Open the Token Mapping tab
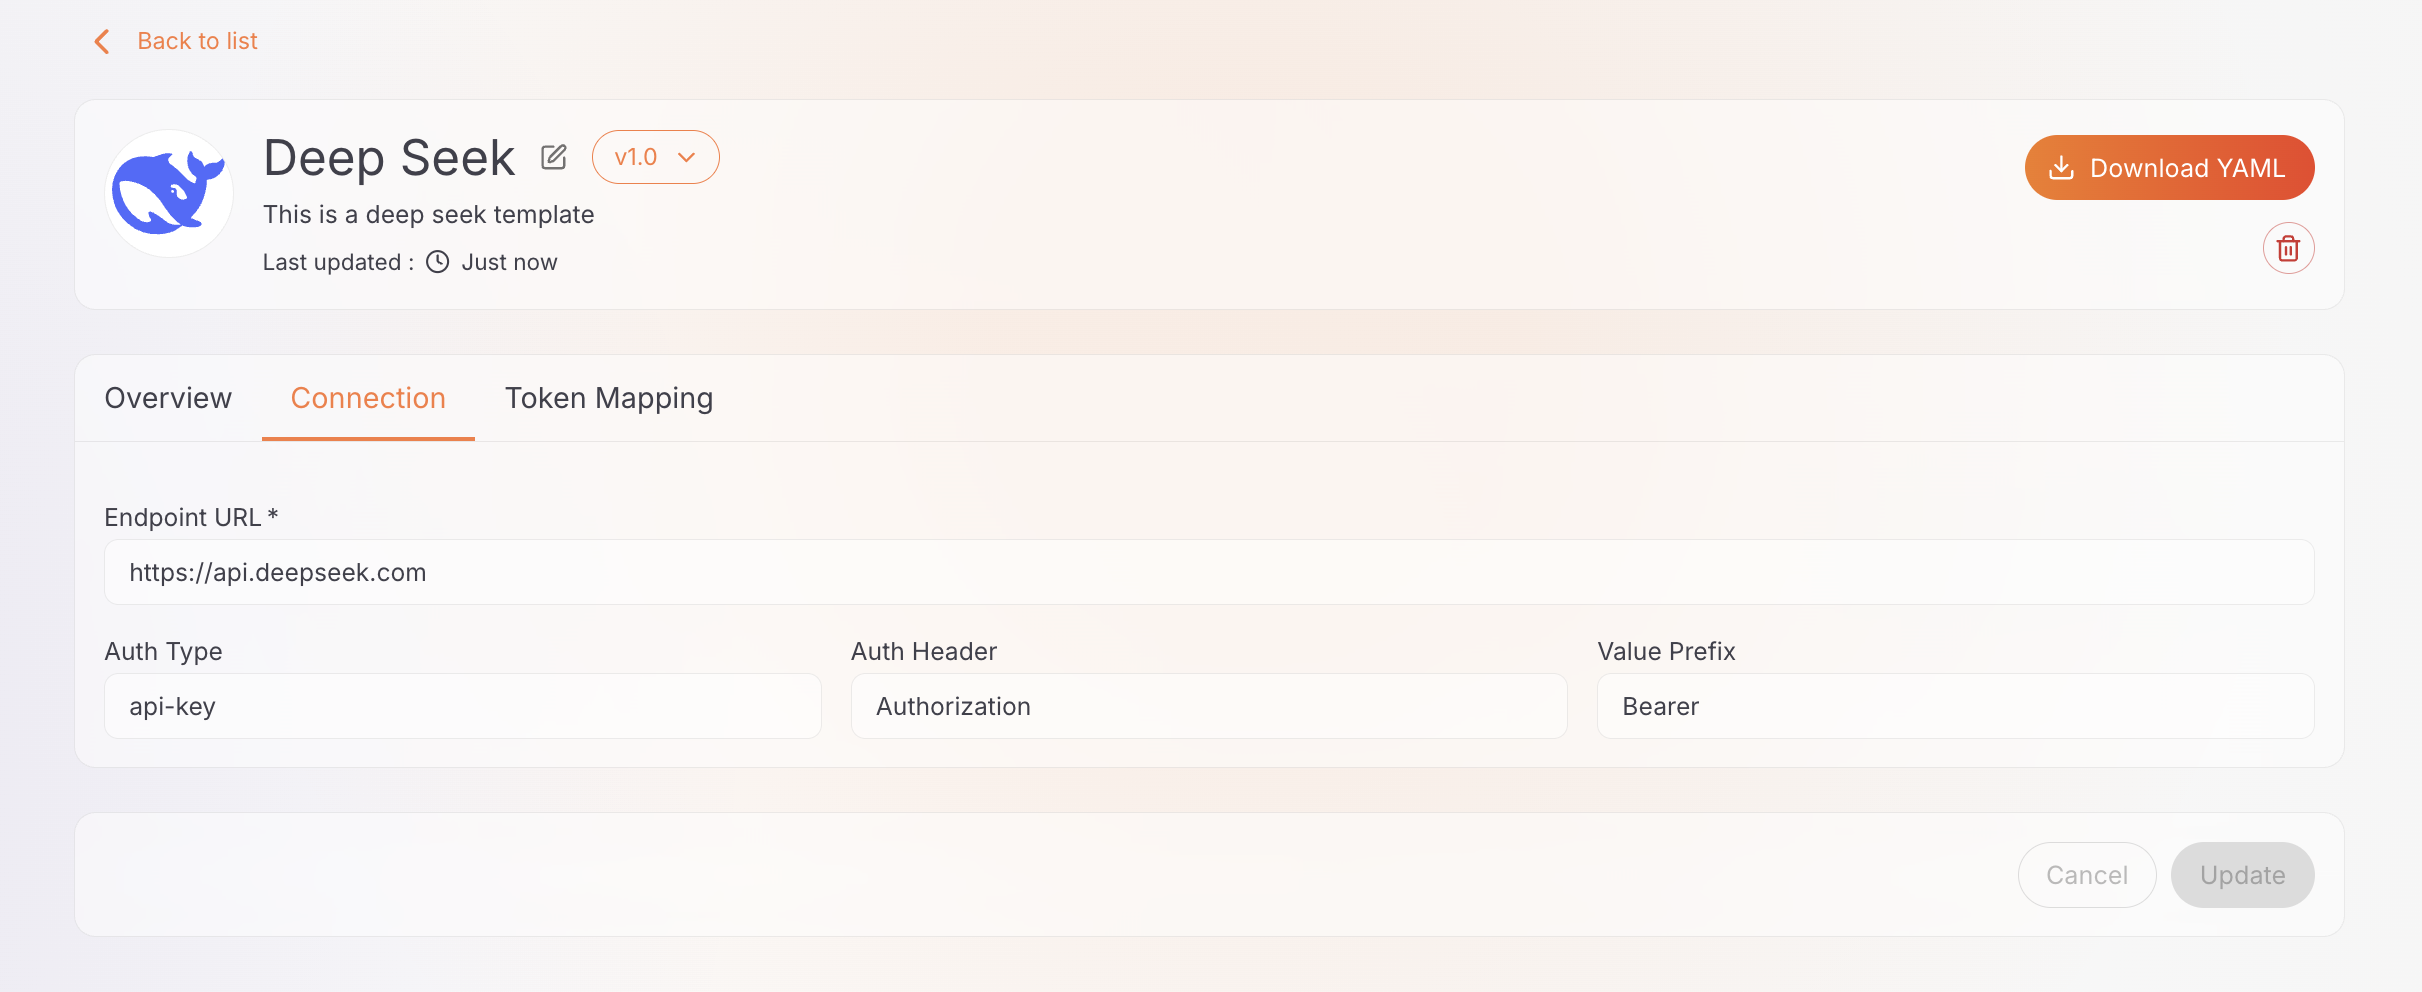The height and width of the screenshot is (992, 2422). click(x=609, y=398)
